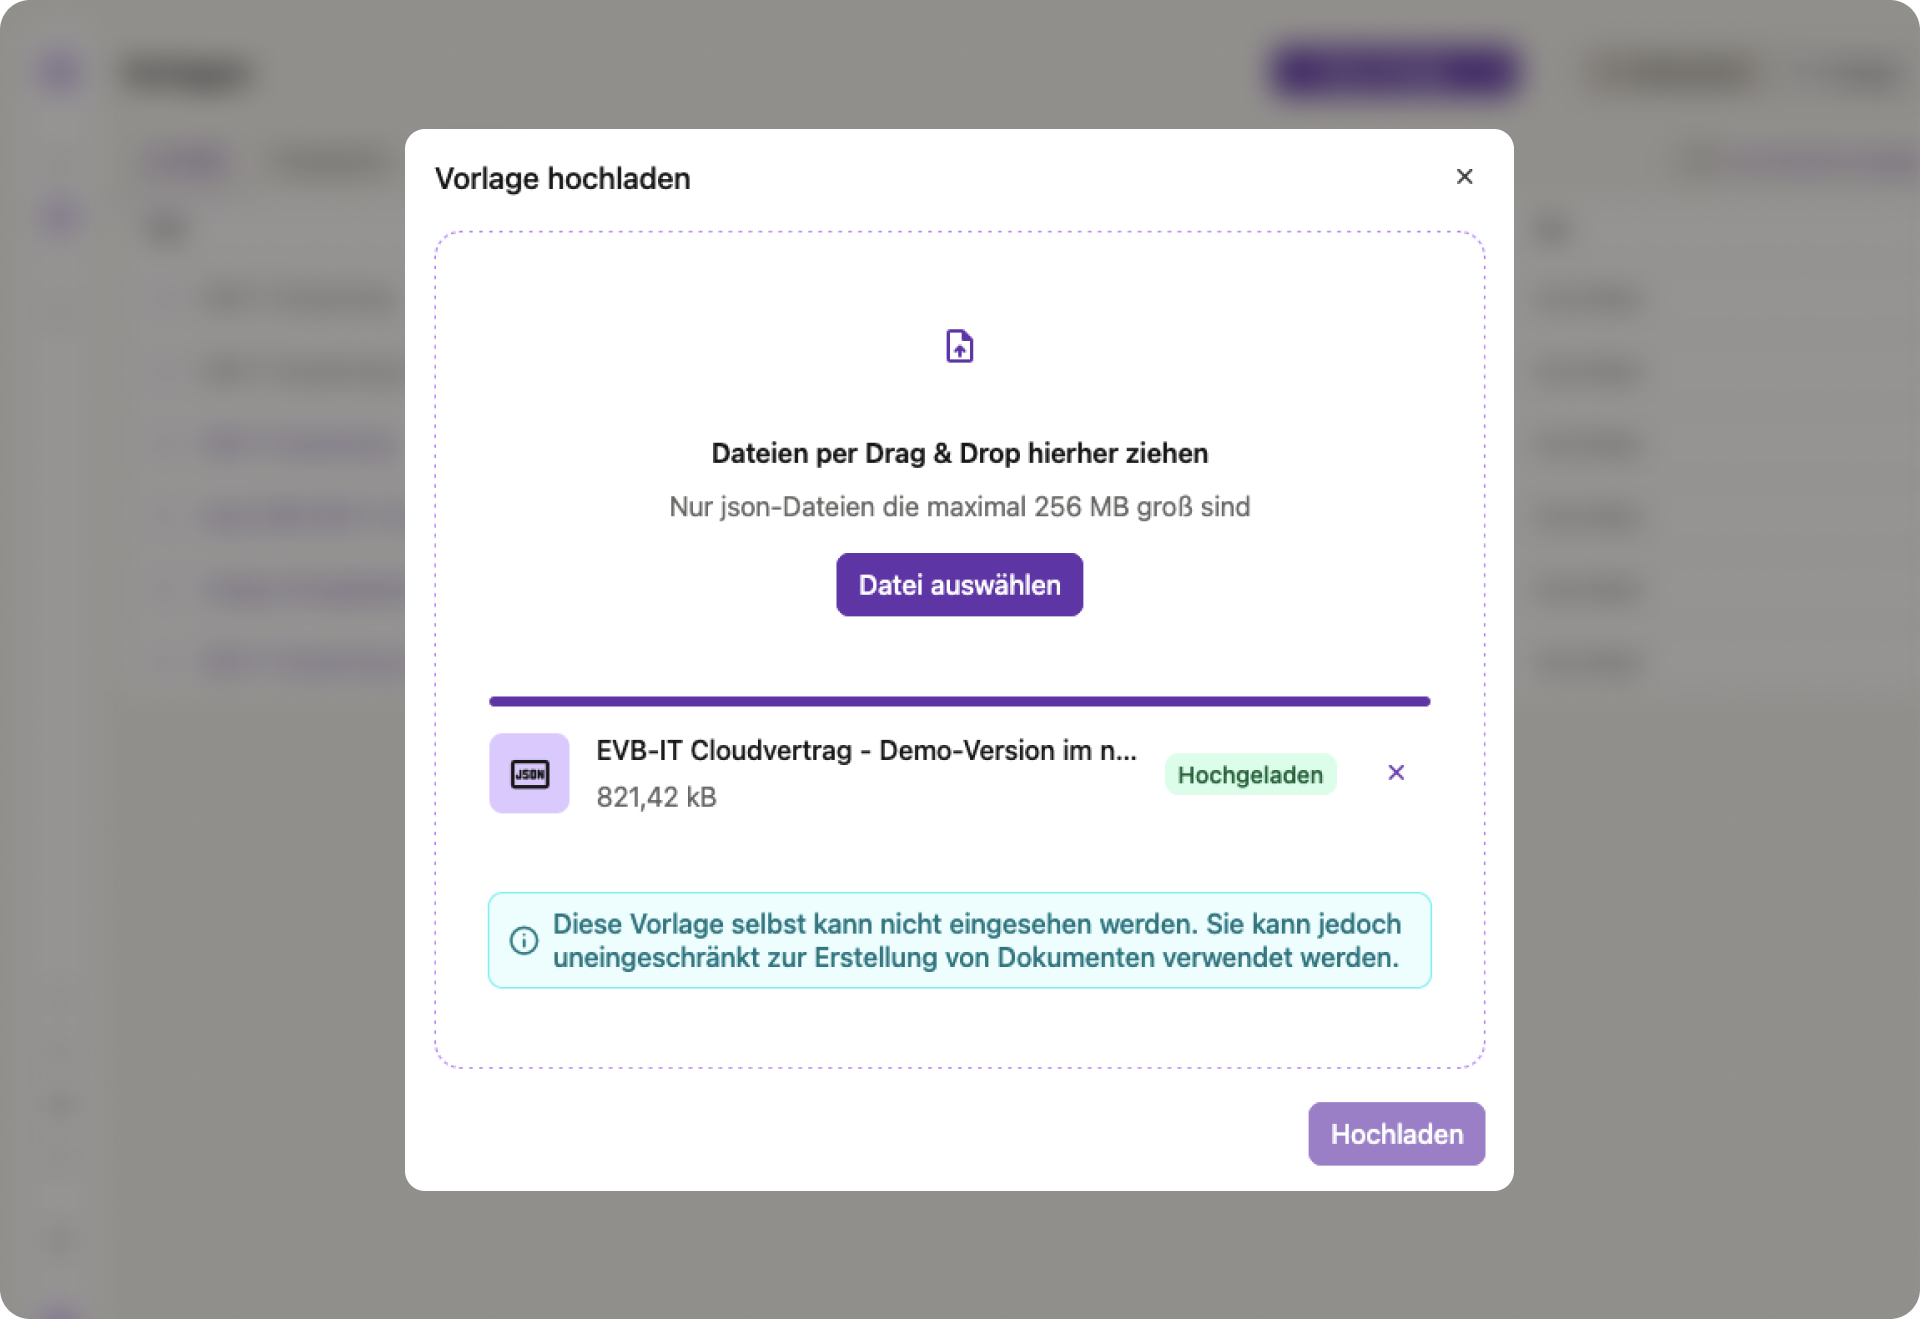Select the EVB-IT Cloudvertrag file name

[866, 751]
